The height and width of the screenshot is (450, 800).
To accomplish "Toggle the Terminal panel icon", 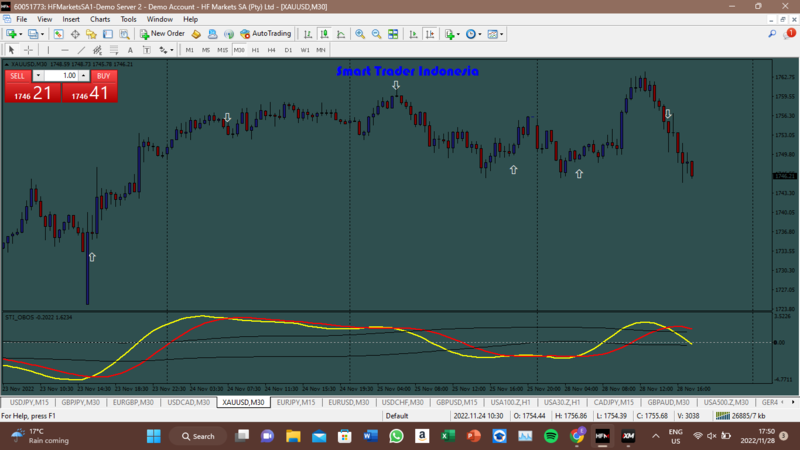I will click(108, 34).
